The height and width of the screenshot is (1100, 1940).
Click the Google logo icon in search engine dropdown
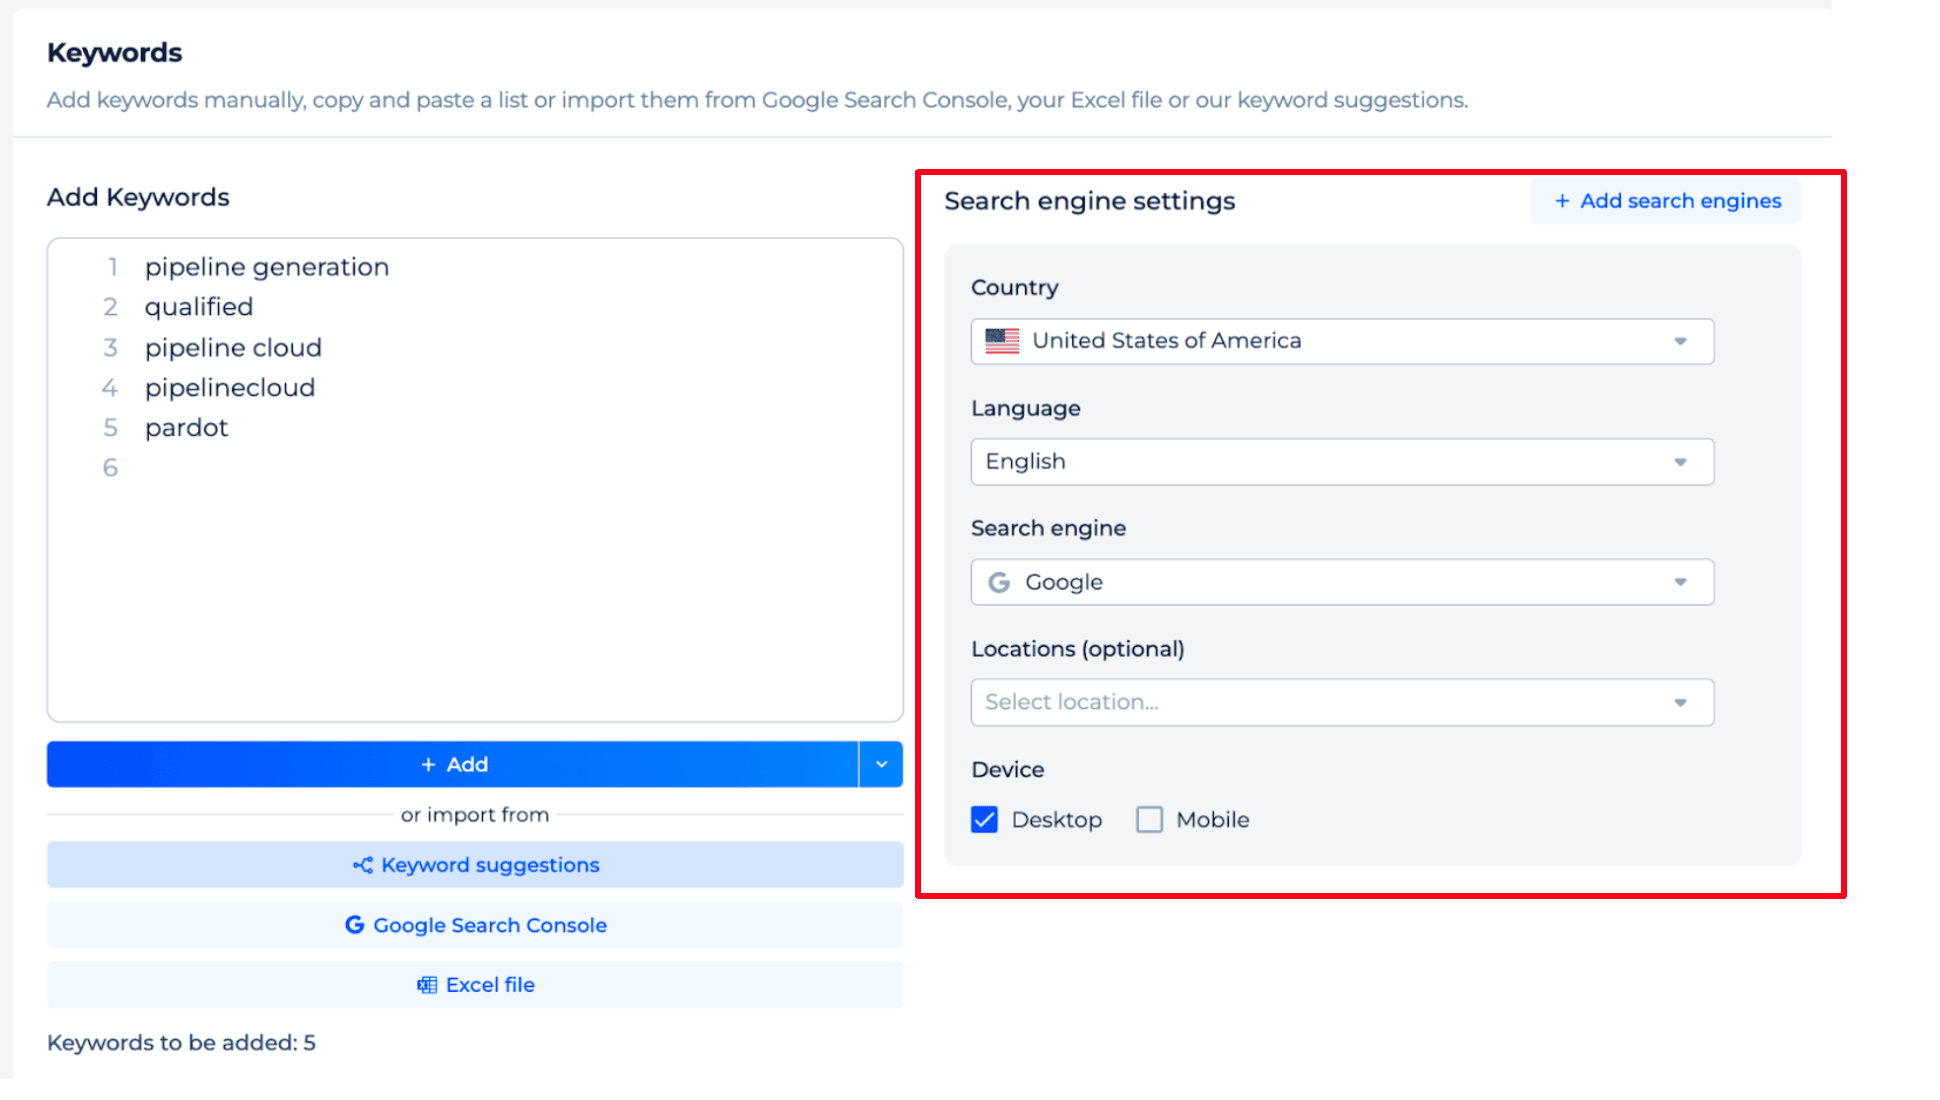(x=1001, y=581)
